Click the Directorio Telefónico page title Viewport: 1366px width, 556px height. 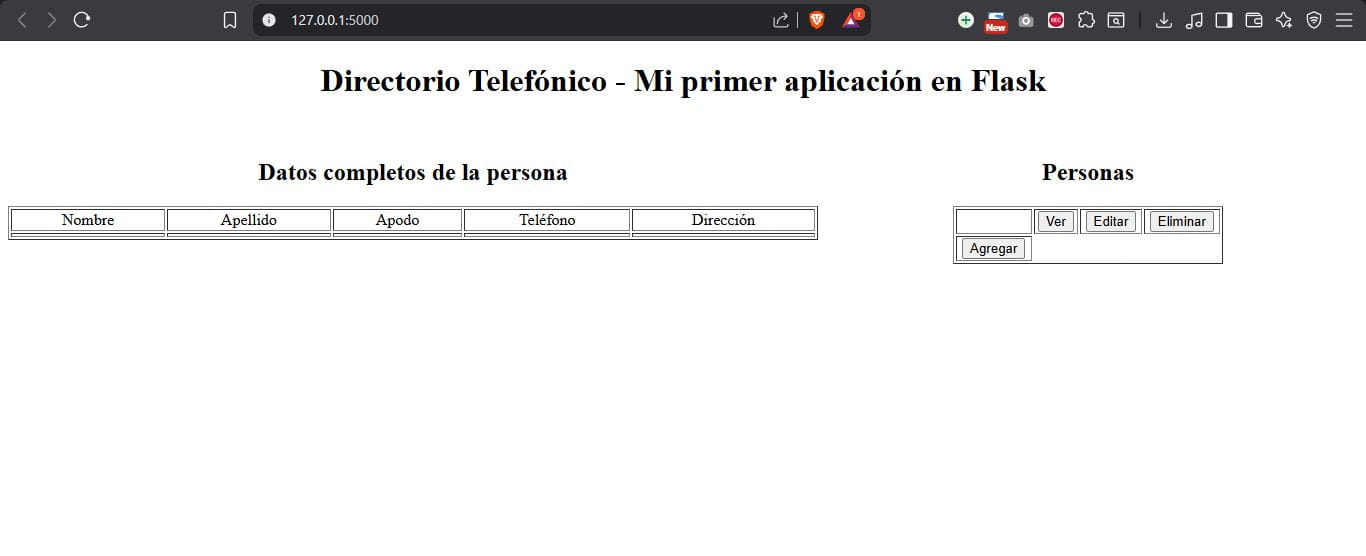click(x=683, y=81)
